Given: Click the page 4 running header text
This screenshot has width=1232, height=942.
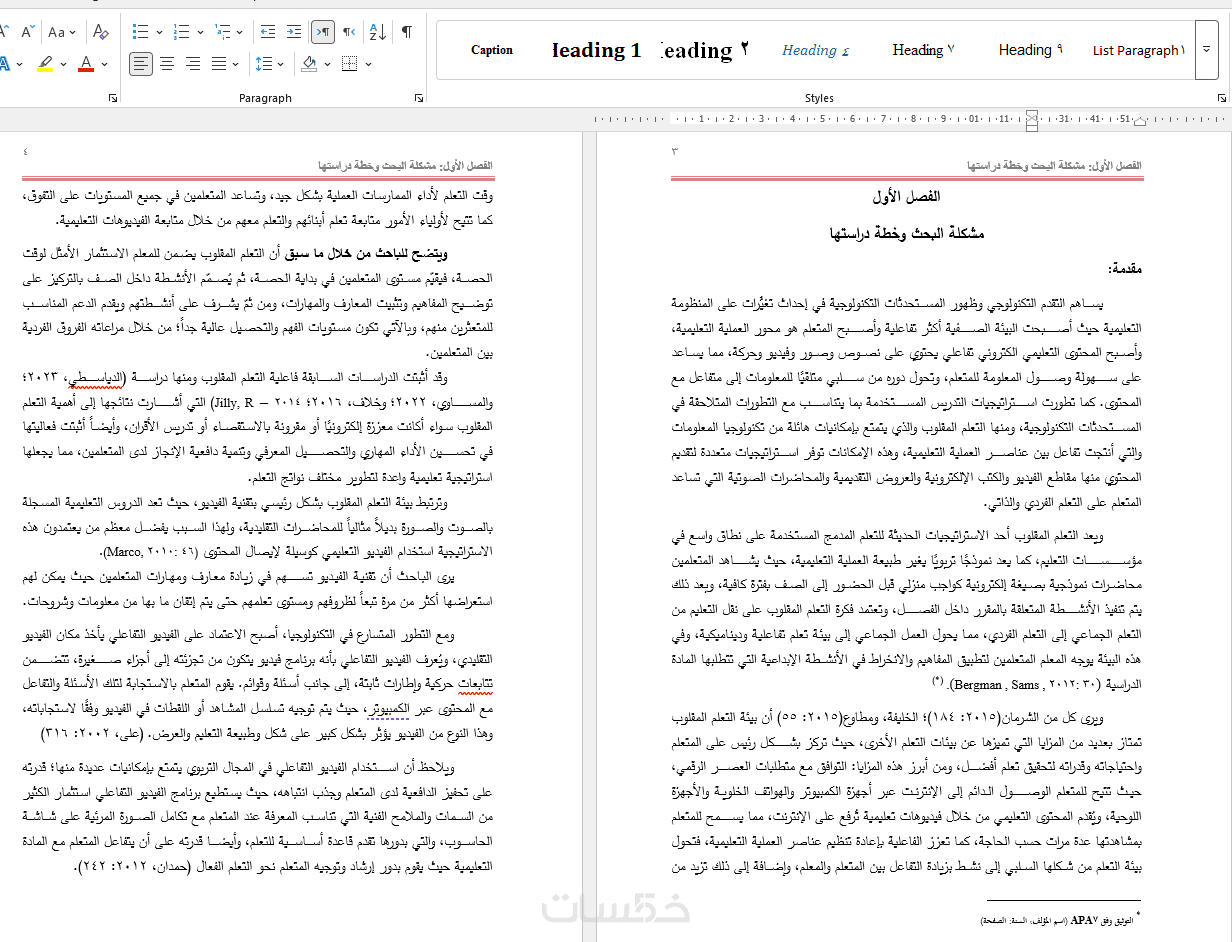Looking at the screenshot, I should tap(405, 166).
